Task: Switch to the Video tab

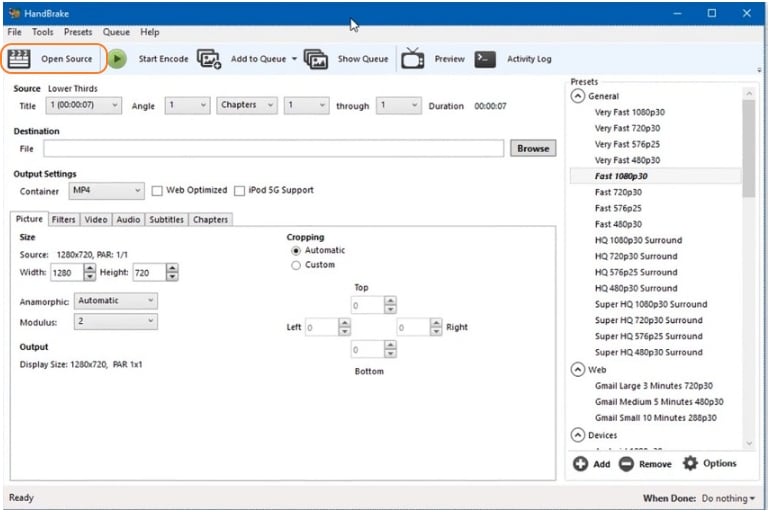Action: (x=96, y=220)
